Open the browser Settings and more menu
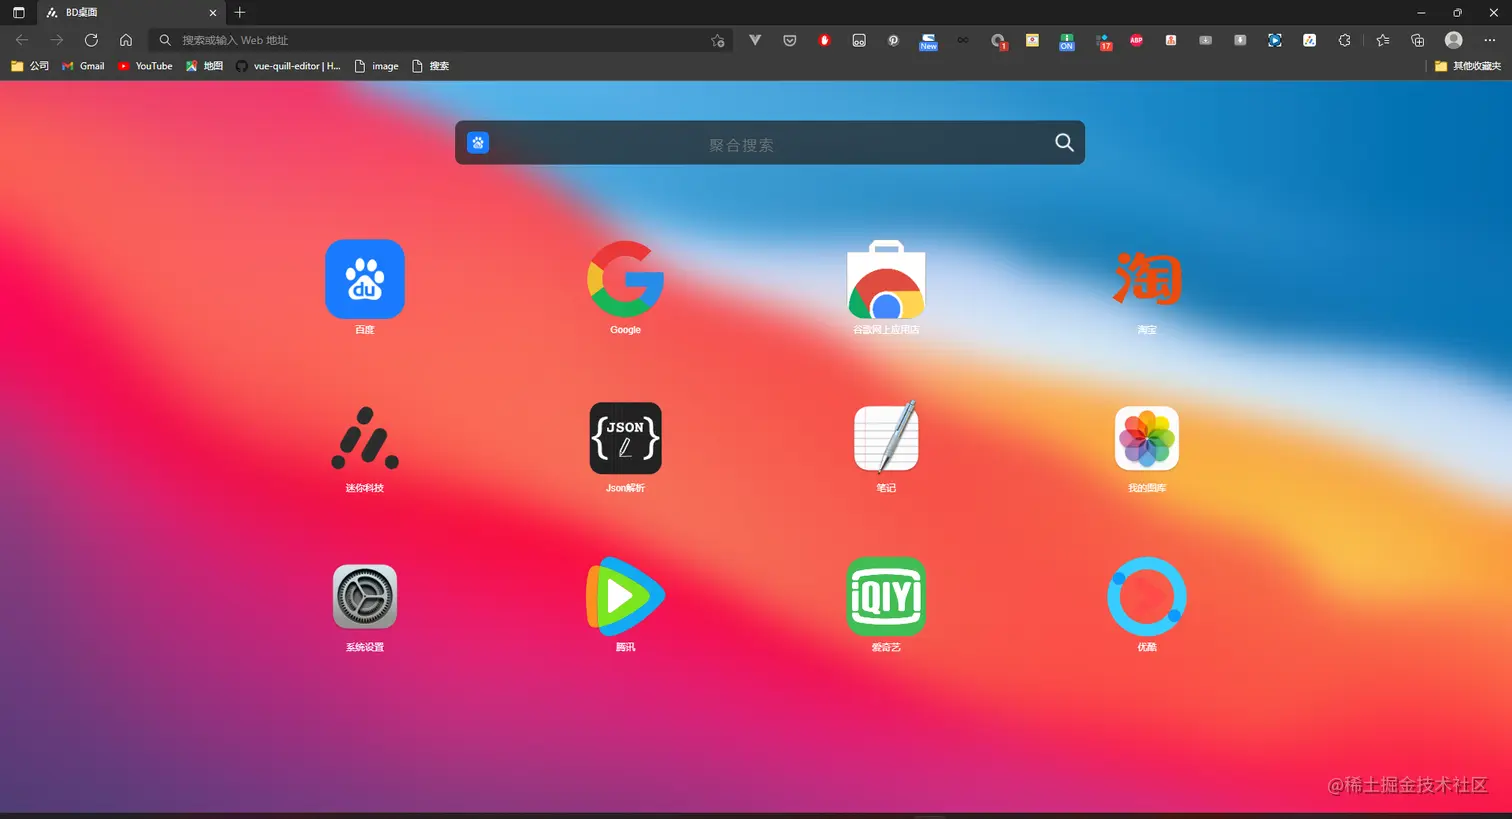1512x819 pixels. 1489,40
